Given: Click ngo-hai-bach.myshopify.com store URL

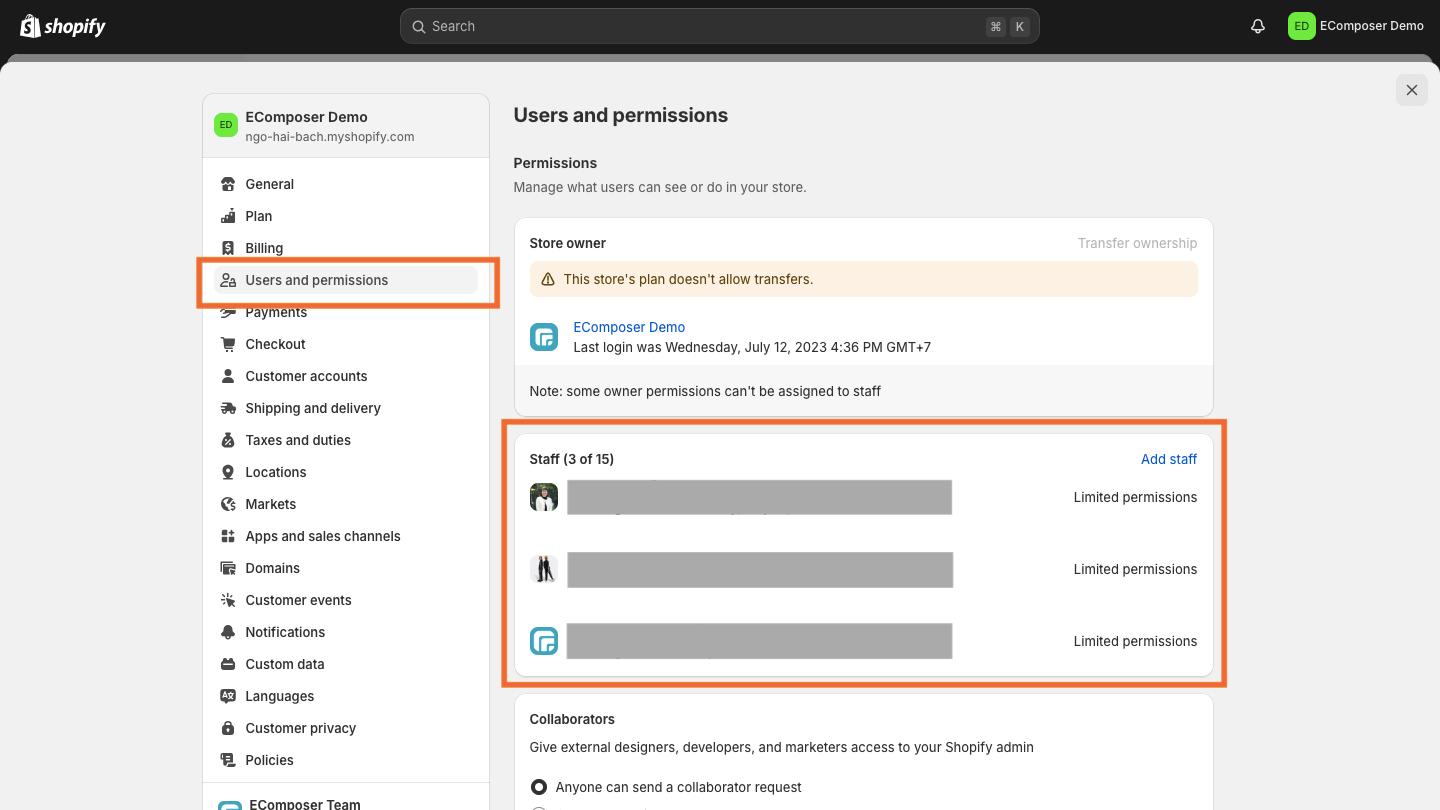Looking at the screenshot, I should [x=330, y=137].
